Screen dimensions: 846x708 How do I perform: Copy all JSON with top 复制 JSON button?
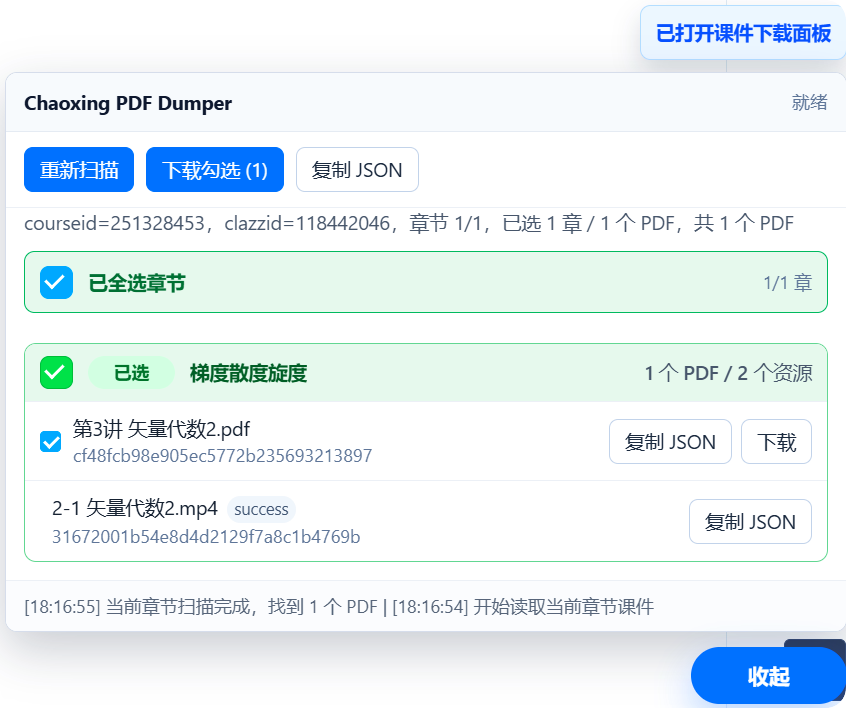[x=357, y=169]
